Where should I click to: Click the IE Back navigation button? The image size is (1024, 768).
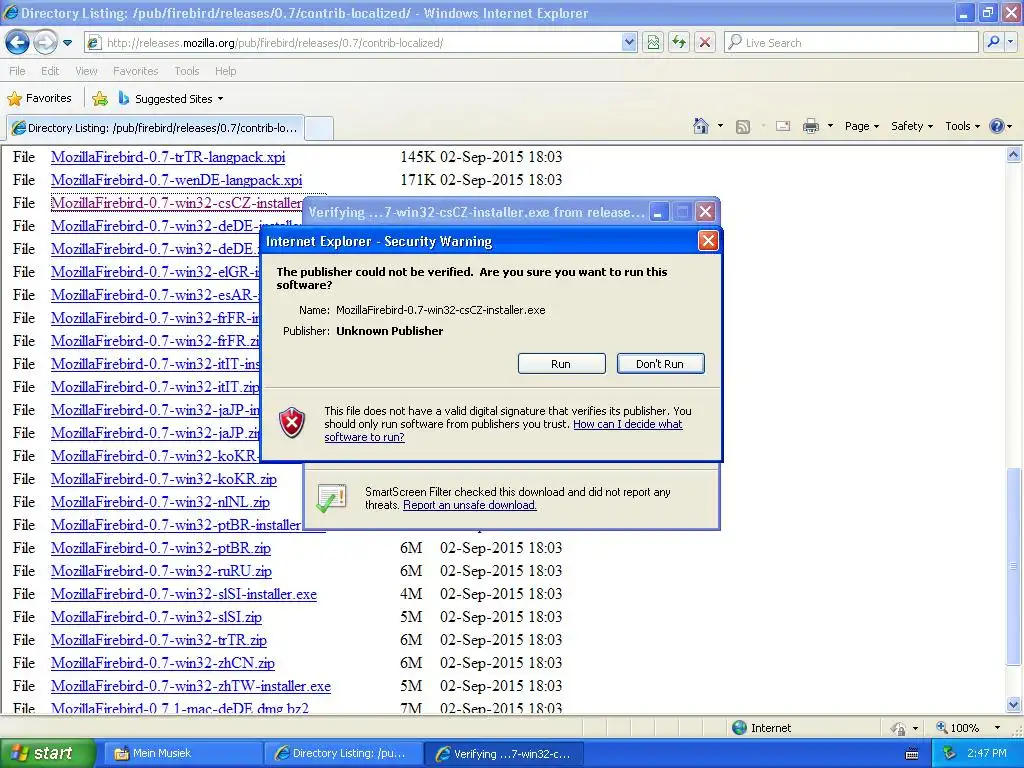(x=18, y=42)
